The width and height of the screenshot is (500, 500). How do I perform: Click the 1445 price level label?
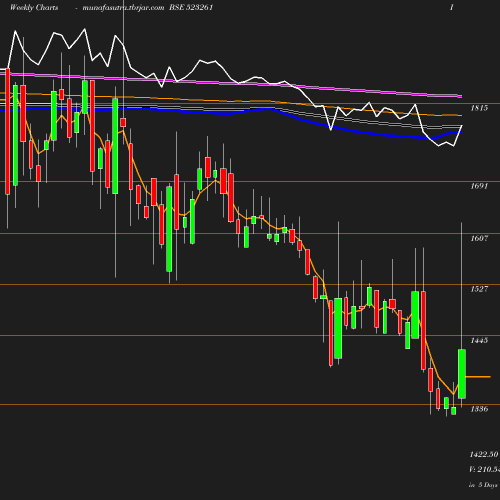point(479,340)
